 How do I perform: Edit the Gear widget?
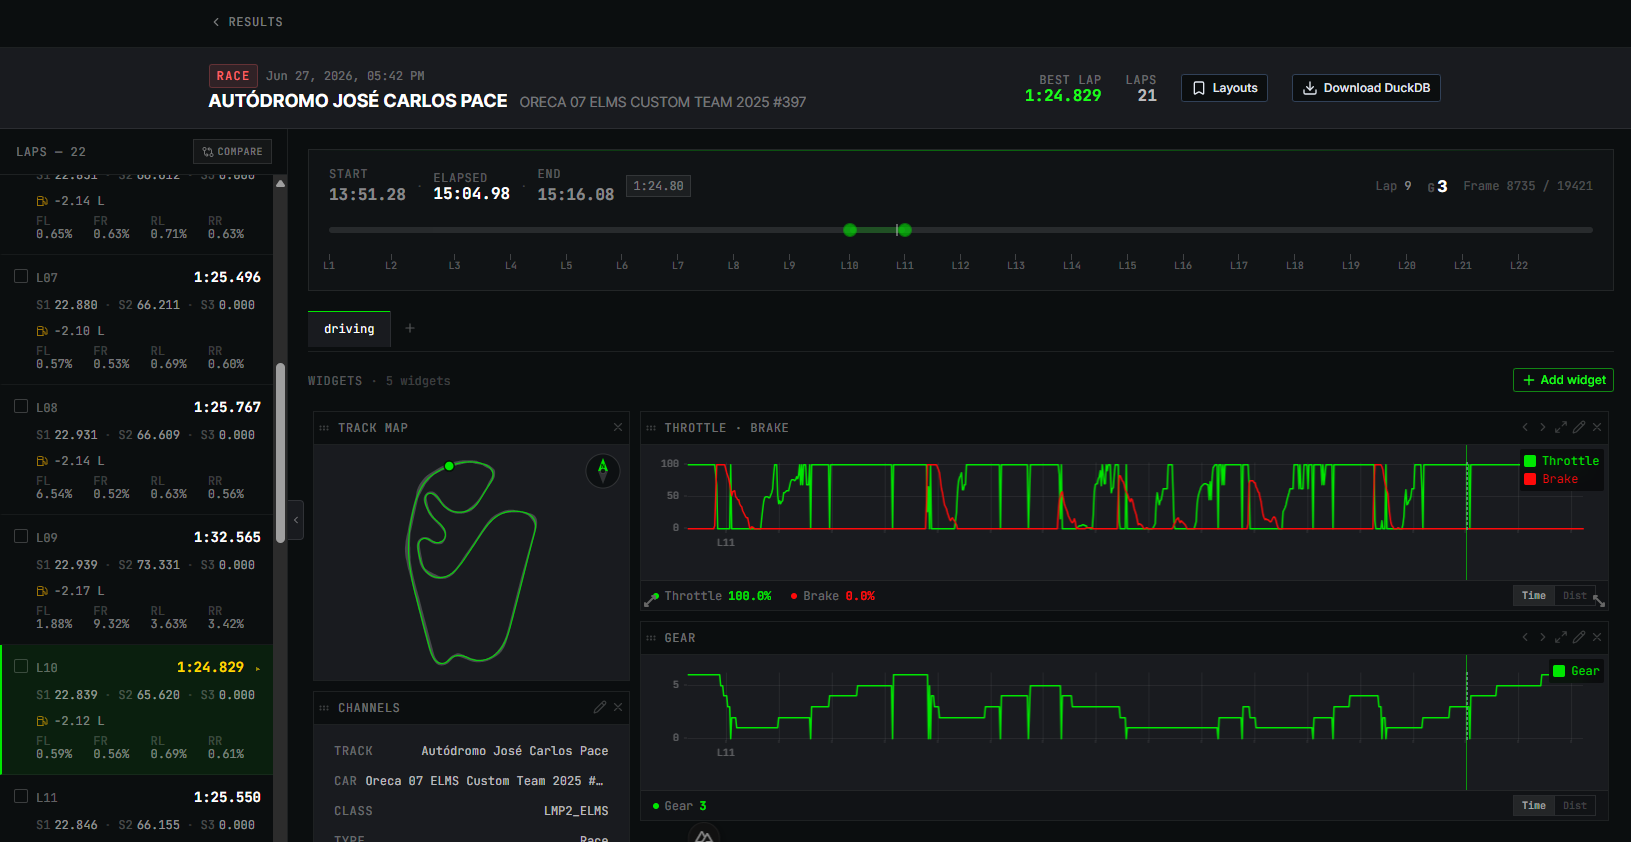coord(1579,637)
